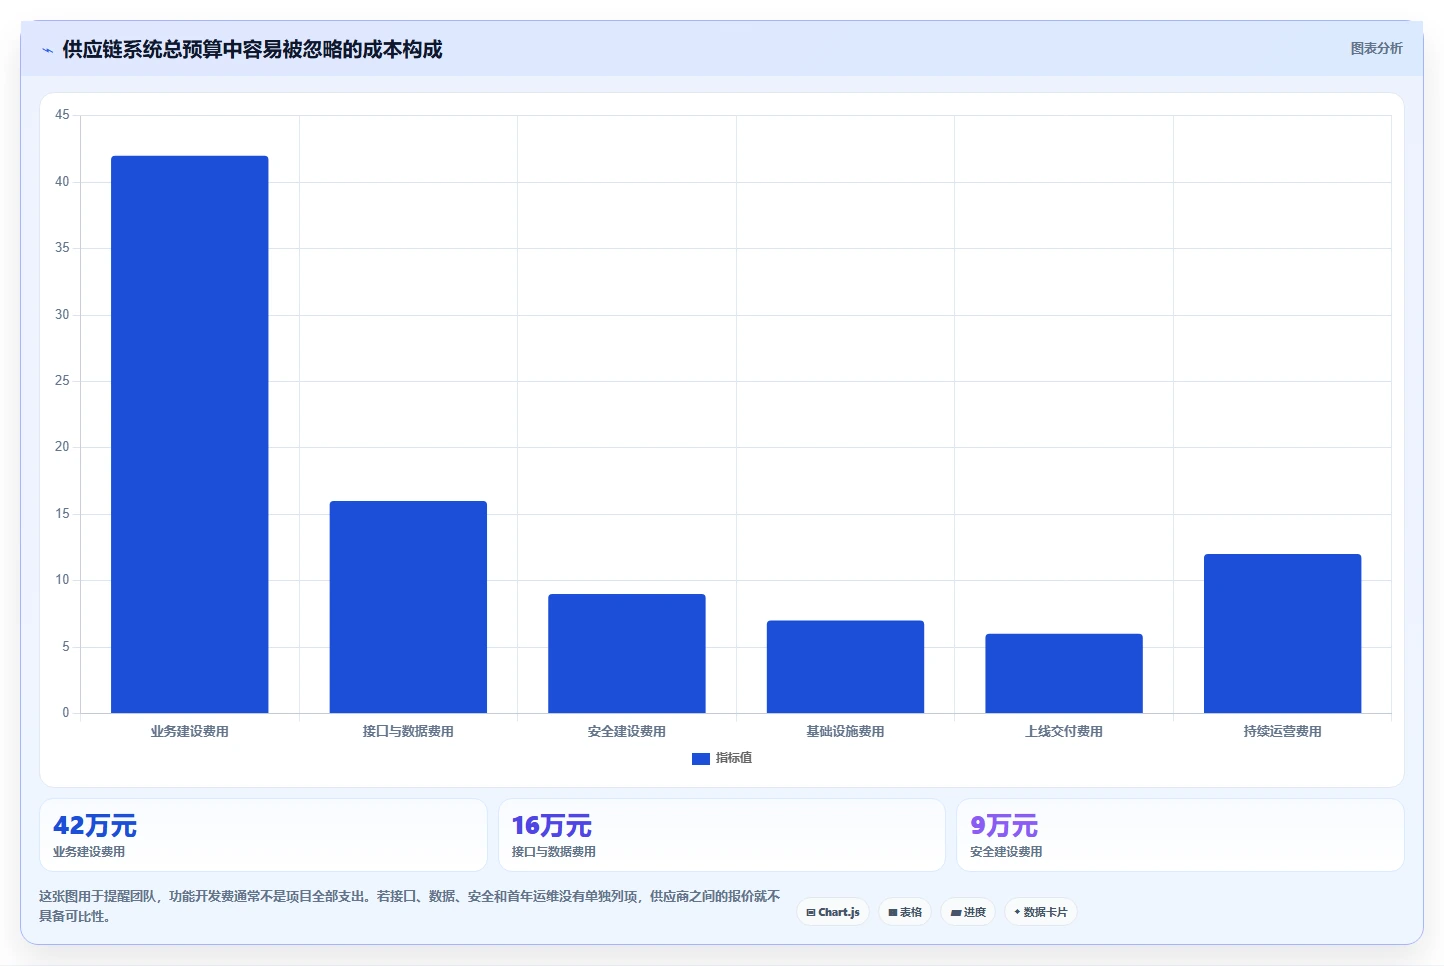Click the 安全建设费用 axis label
This screenshot has width=1444, height=966.
point(627,731)
